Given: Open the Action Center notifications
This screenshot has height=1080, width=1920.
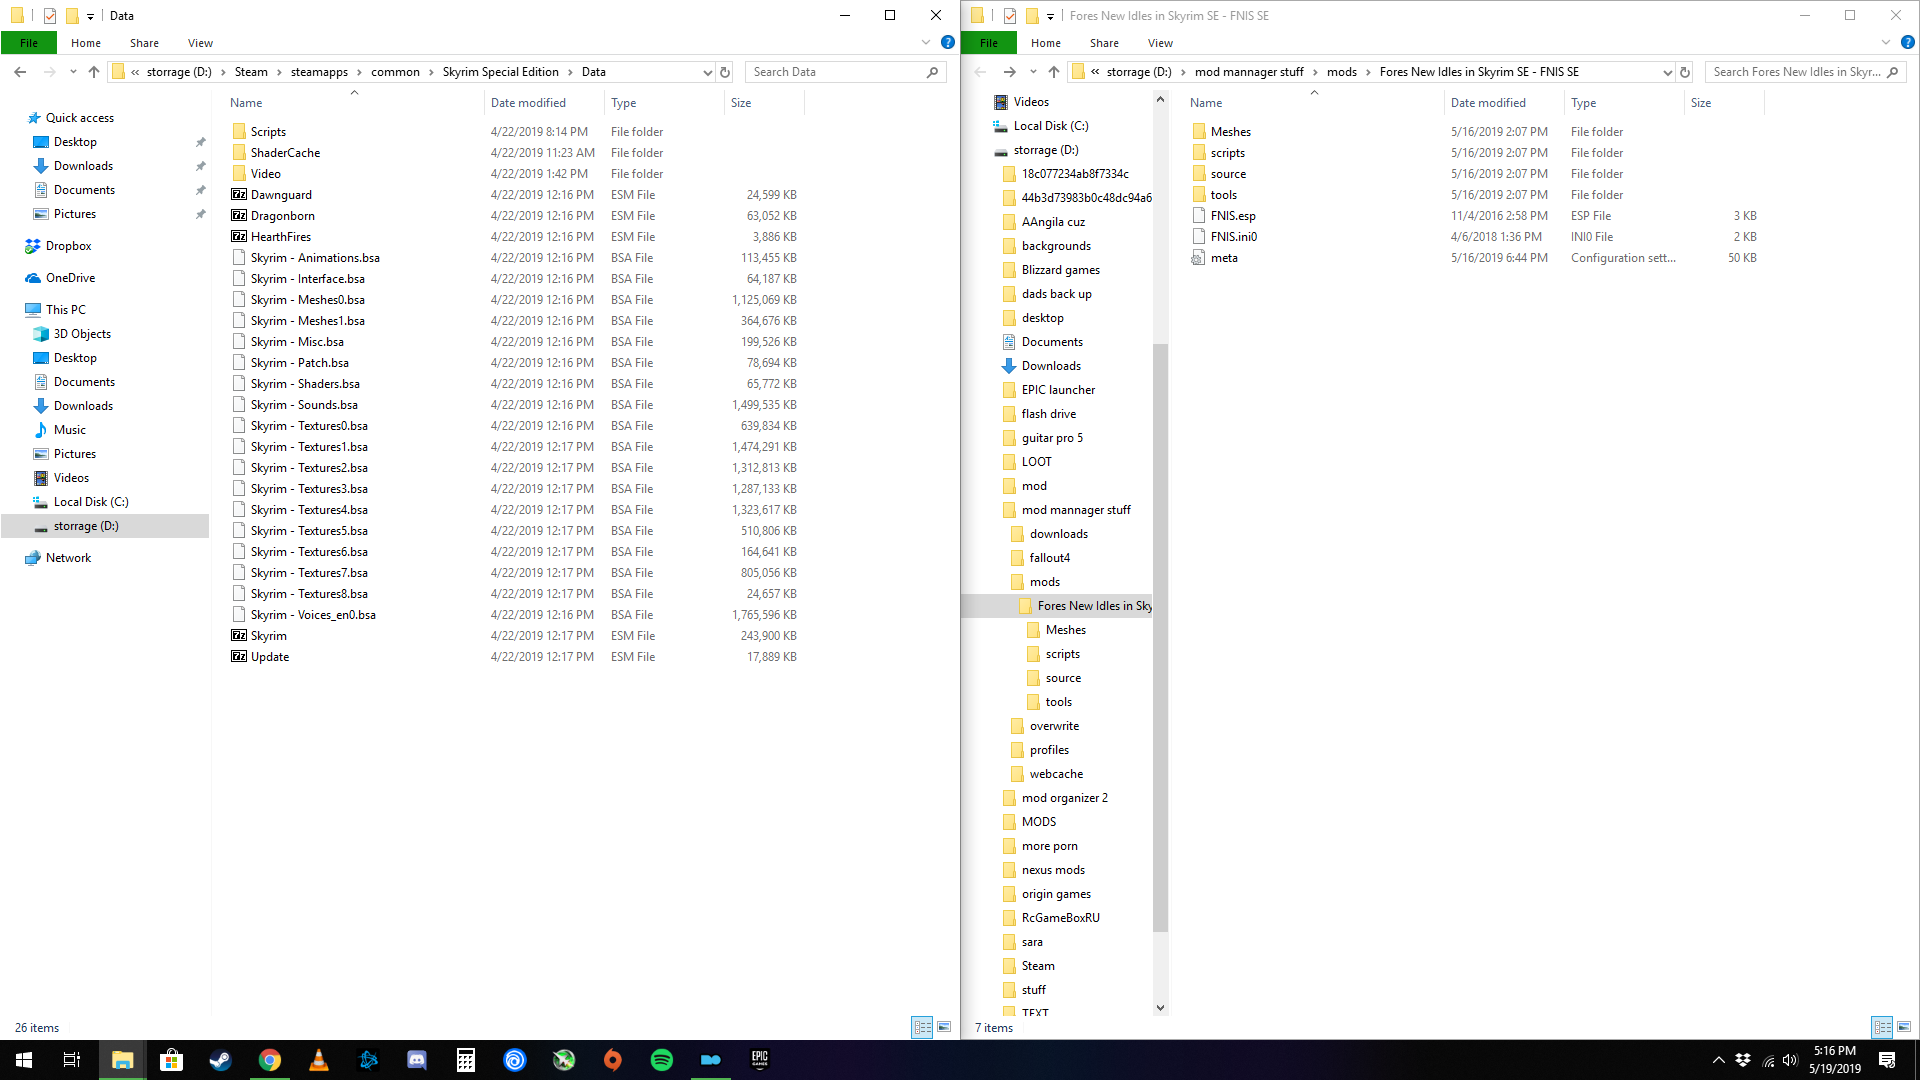Looking at the screenshot, I should click(x=1887, y=1060).
